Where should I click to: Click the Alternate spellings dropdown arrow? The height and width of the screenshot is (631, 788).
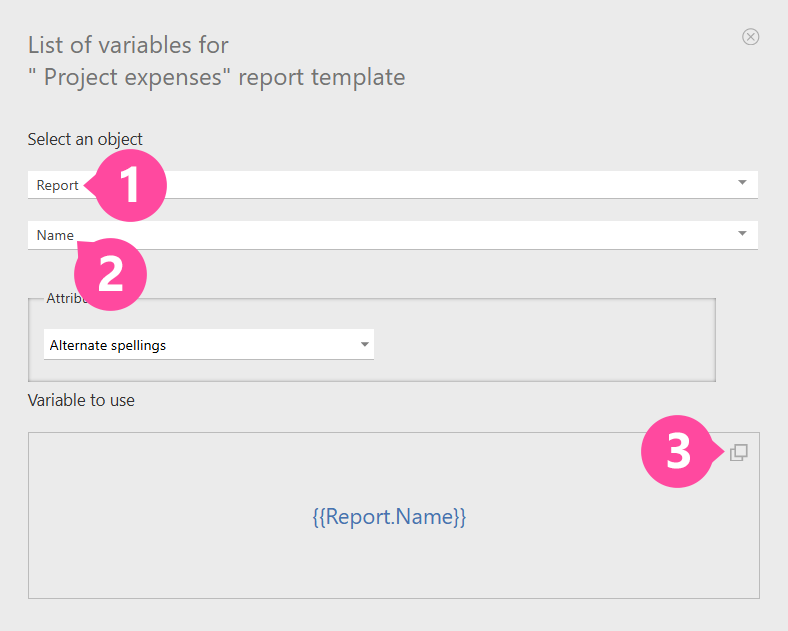pyautogui.click(x=364, y=345)
